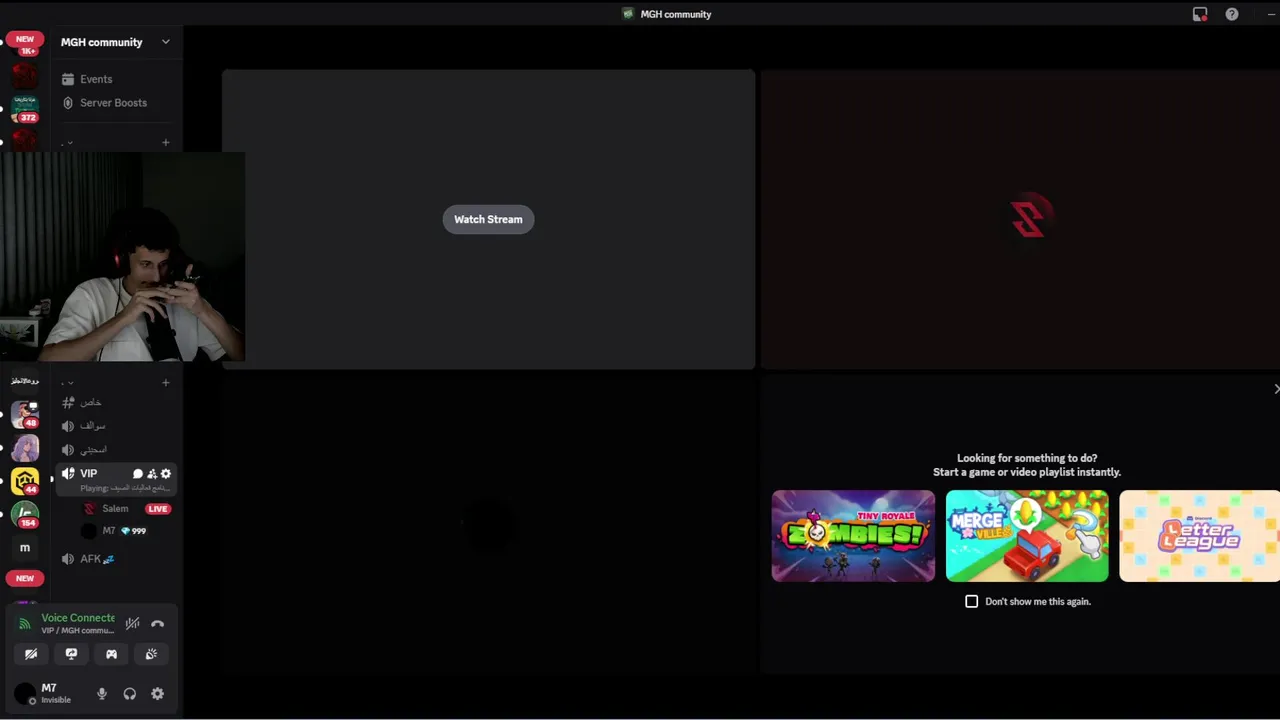This screenshot has width=1280, height=720.
Task: Open the server labeled "m"
Action: [25, 548]
